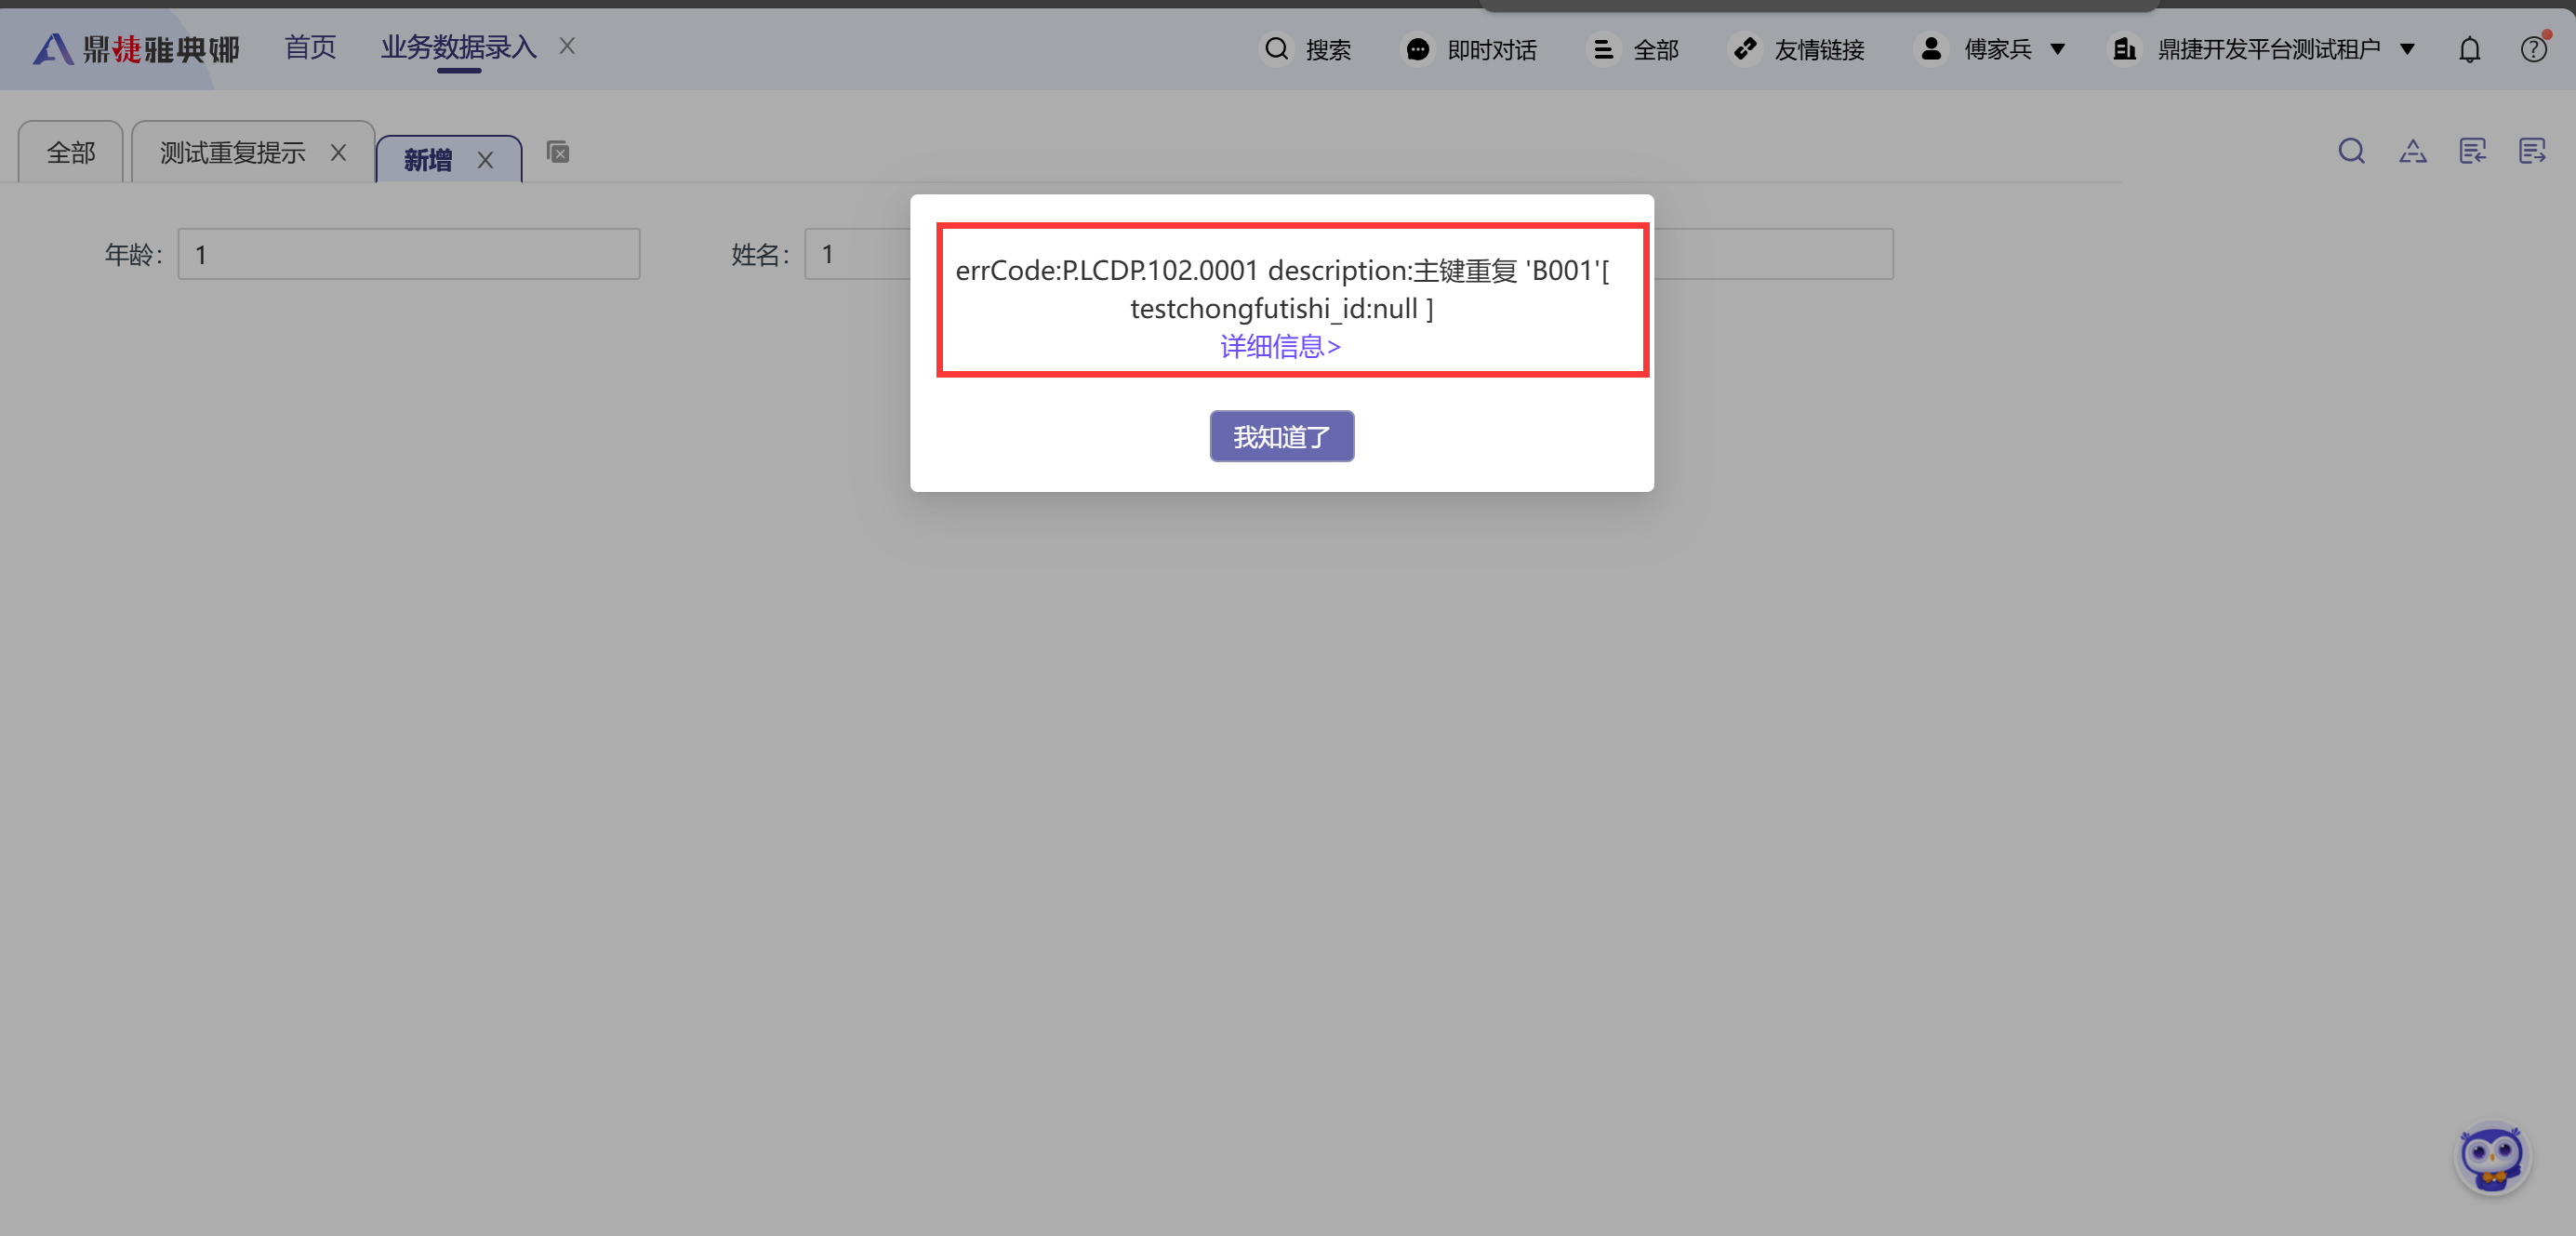The image size is (2576, 1236).
Task: Close the 新增 sub-tab
Action: (x=485, y=160)
